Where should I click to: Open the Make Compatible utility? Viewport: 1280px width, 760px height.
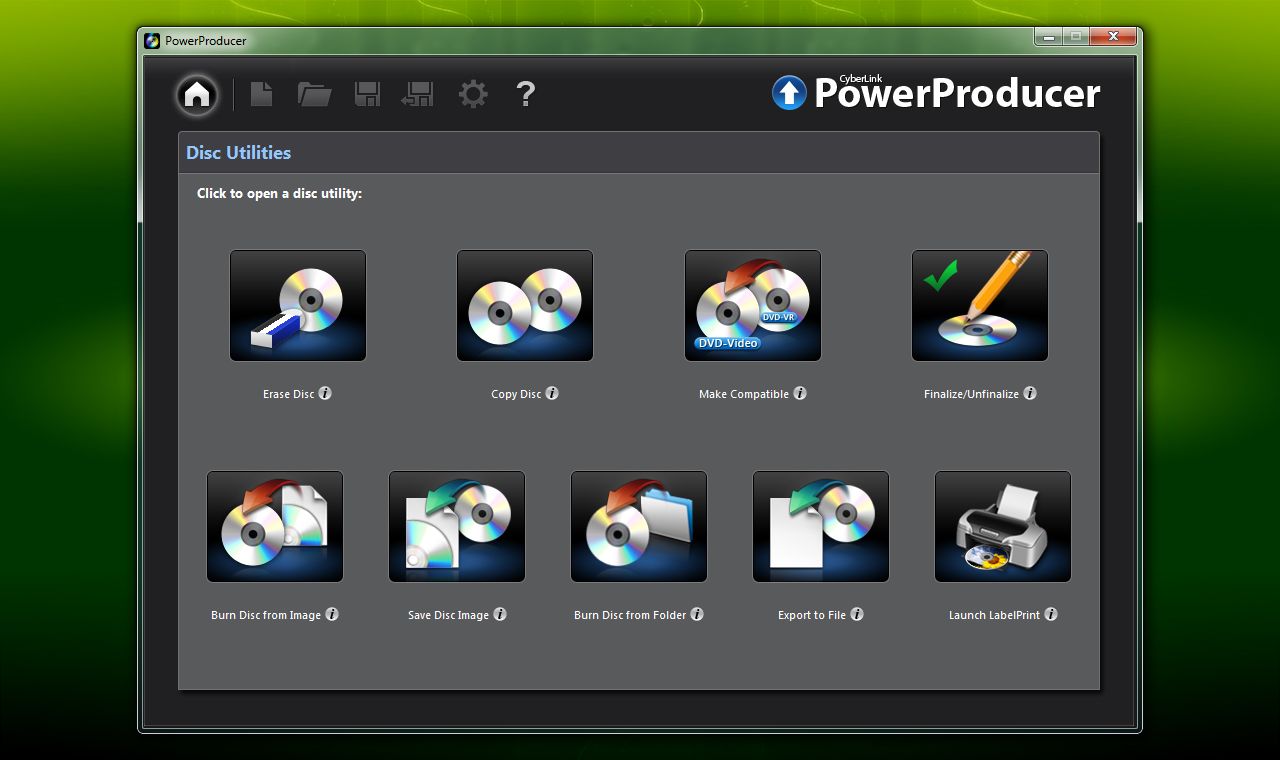[x=753, y=306]
